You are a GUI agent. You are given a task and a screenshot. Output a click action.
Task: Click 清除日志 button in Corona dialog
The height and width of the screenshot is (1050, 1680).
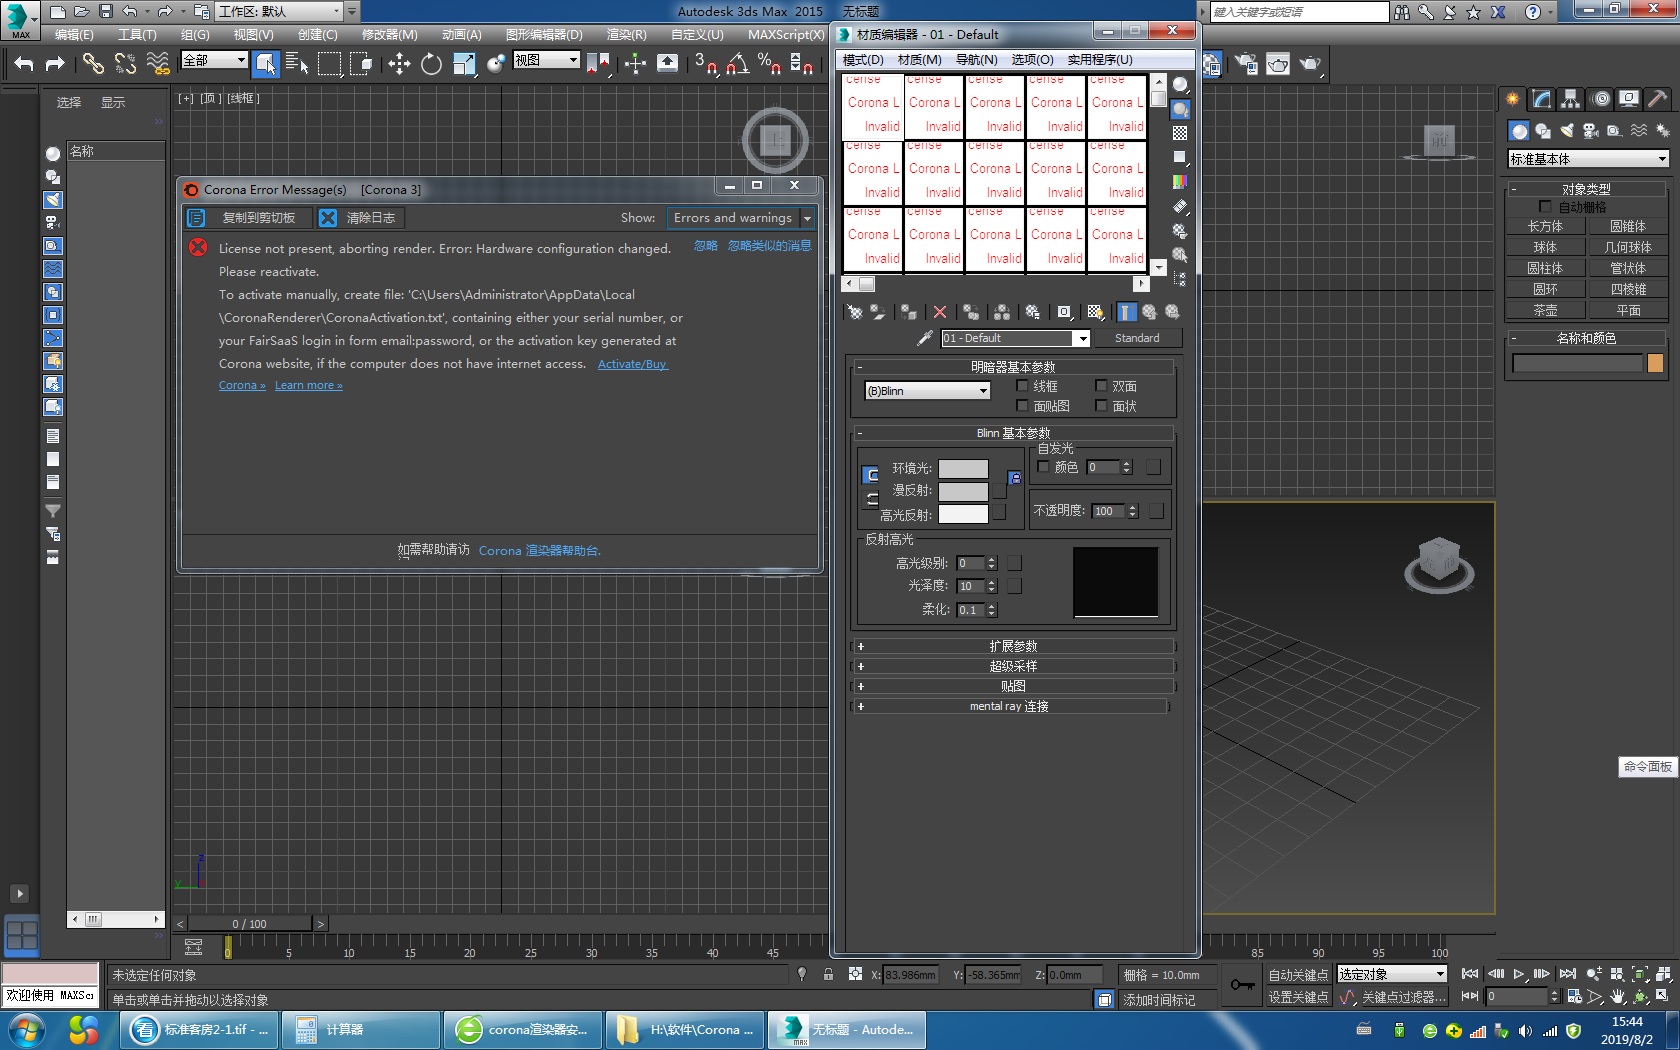(359, 218)
